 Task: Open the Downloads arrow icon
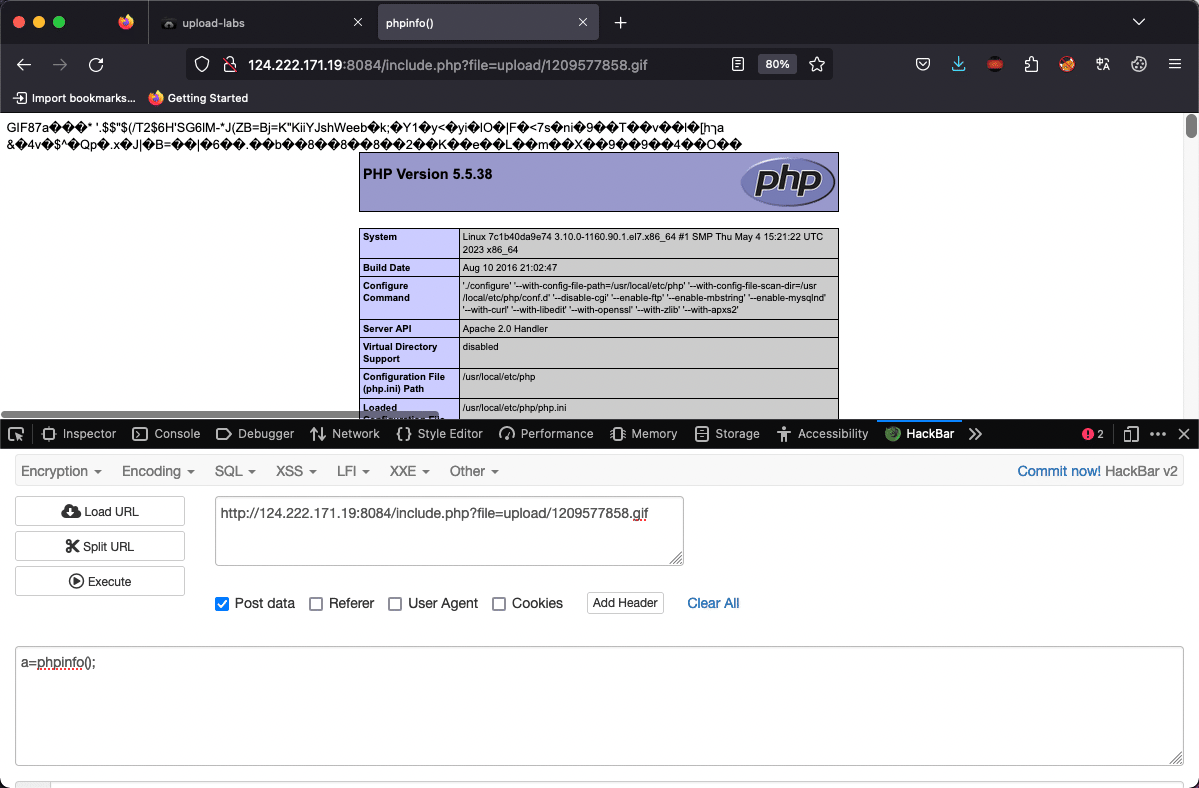pos(958,64)
